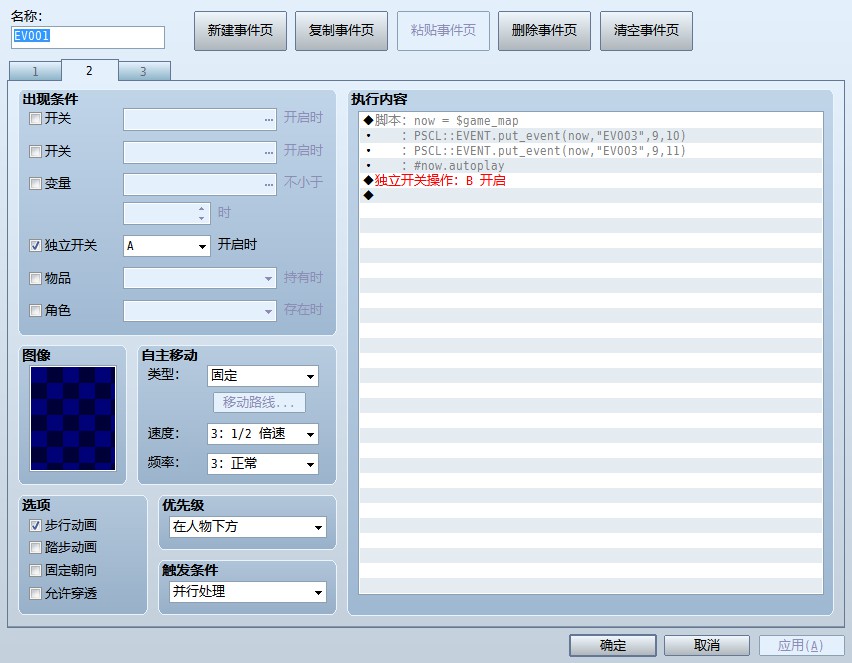Viewport: 852px width, 663px height.
Task: Select the put_event line ending 9,10
Action: 591,136
